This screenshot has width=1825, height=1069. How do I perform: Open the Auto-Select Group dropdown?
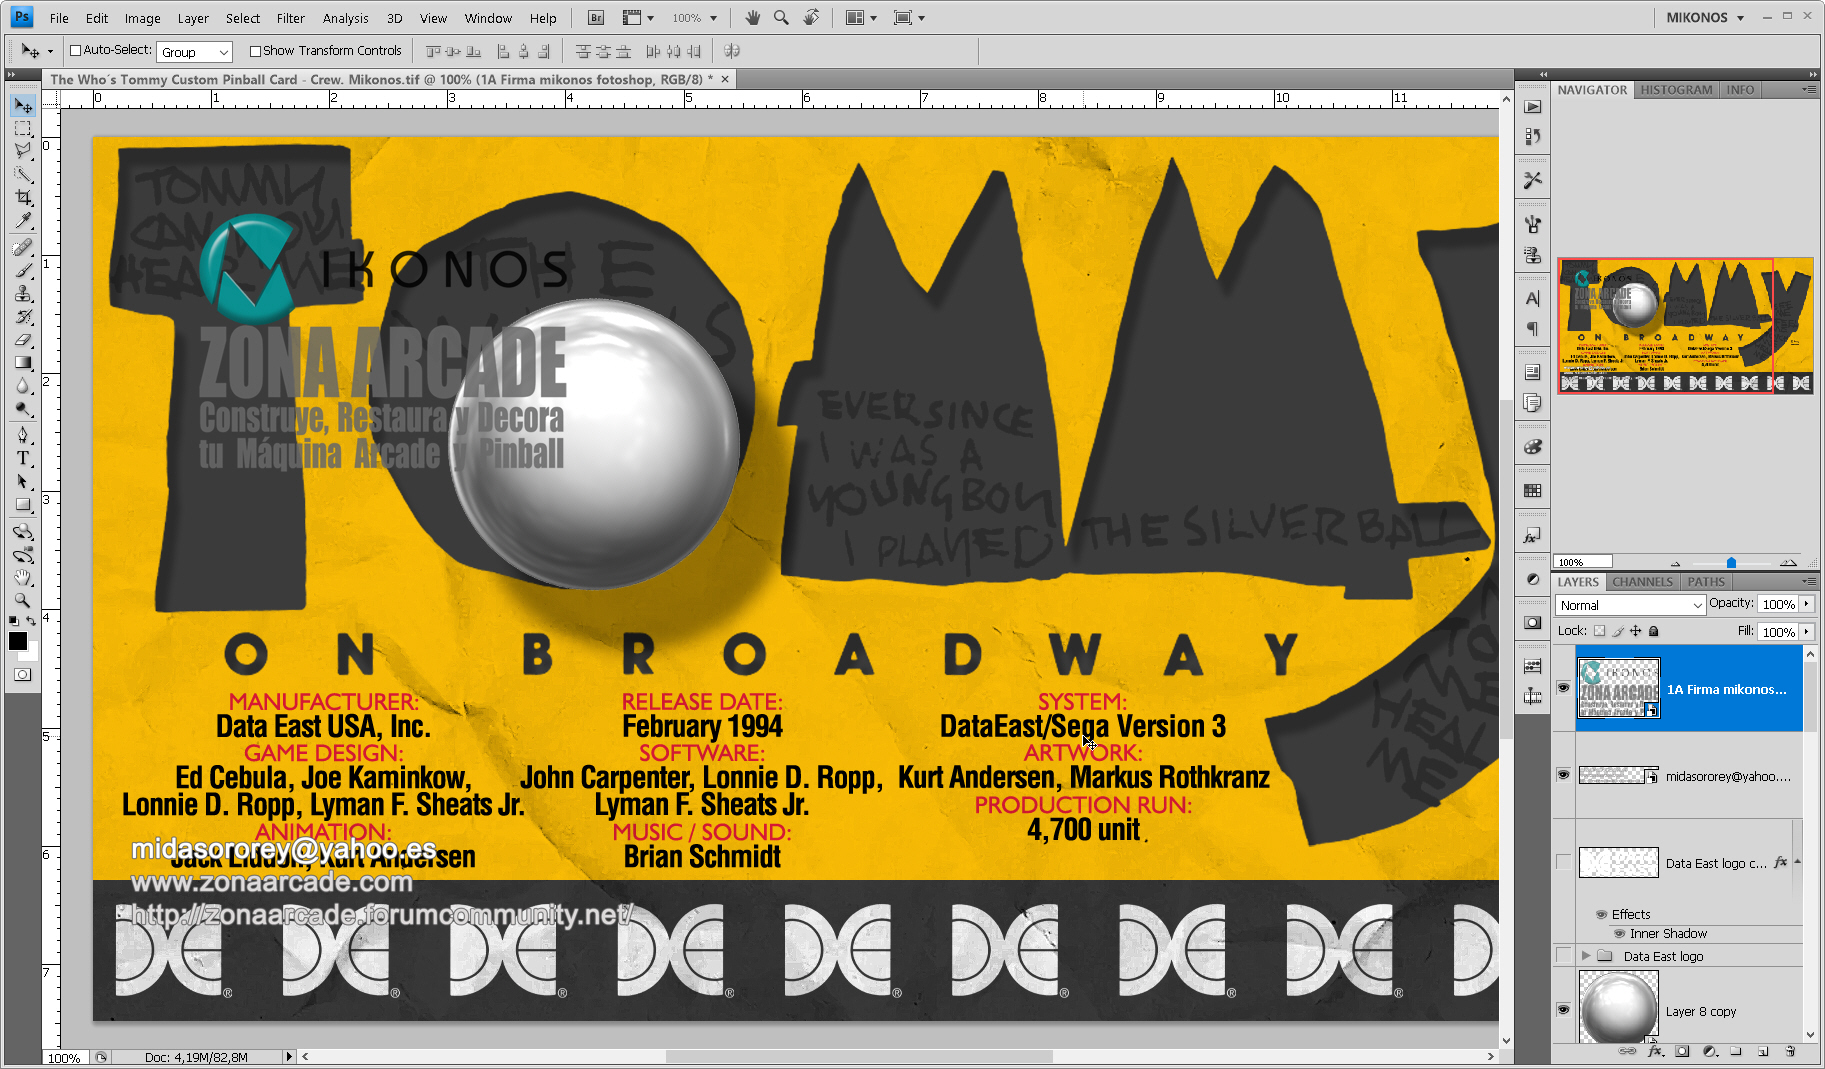[195, 52]
